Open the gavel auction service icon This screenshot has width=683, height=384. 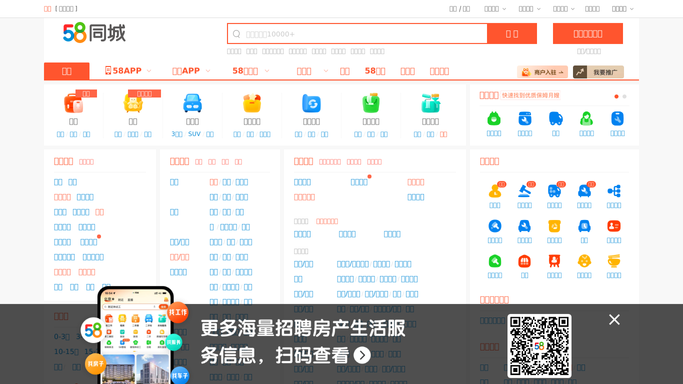tap(524, 191)
